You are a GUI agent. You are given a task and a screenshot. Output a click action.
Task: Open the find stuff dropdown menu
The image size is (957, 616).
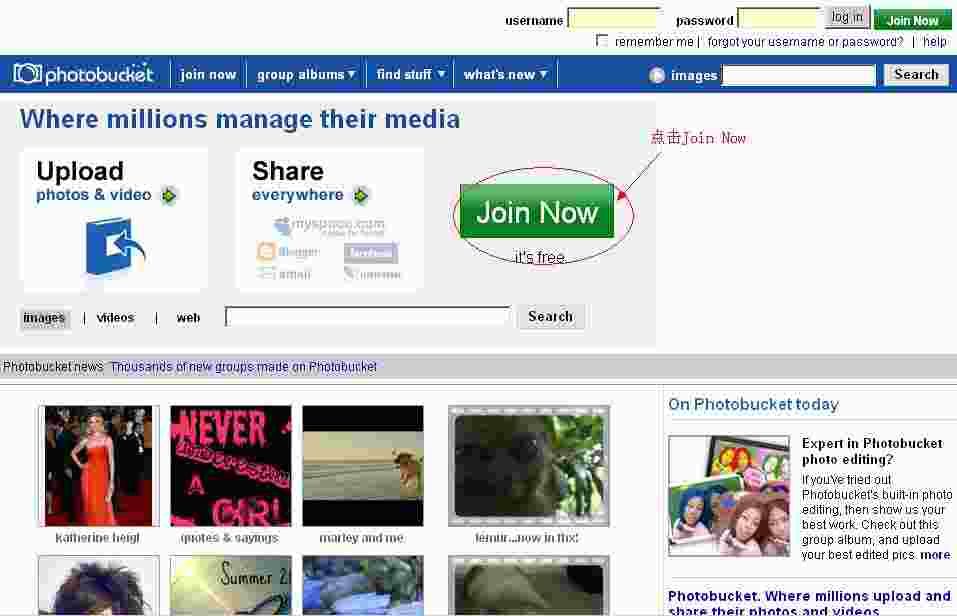point(411,74)
